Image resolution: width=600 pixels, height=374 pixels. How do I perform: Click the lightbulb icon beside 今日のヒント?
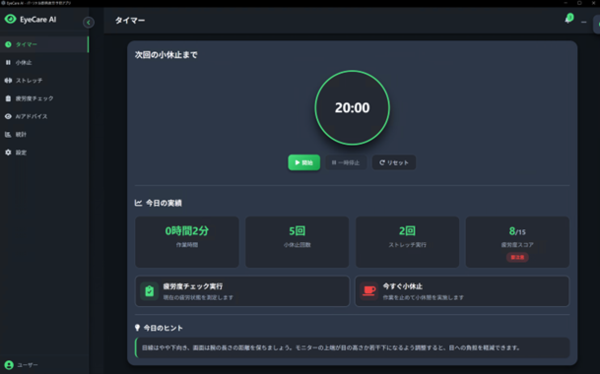[137, 328]
